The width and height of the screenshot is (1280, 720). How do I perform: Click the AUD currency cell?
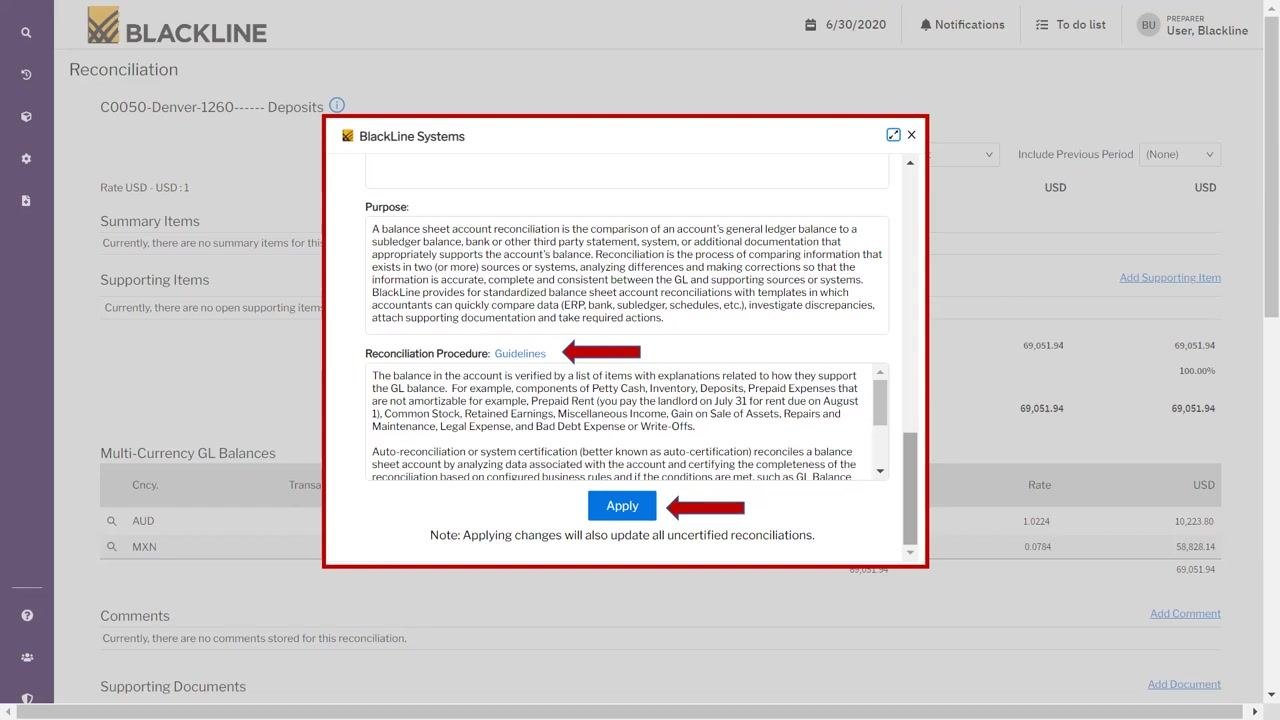pyautogui.click(x=143, y=521)
